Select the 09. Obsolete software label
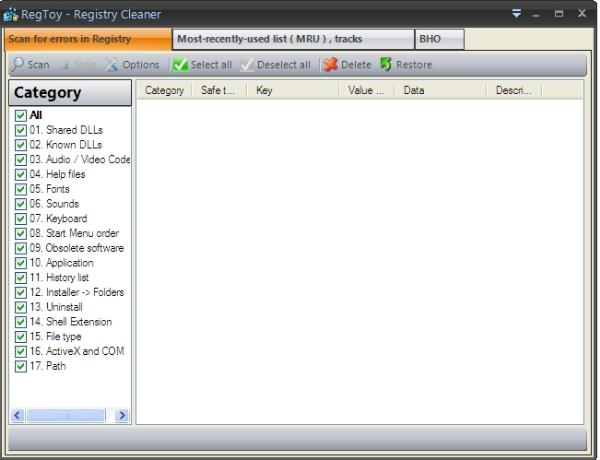 click(x=77, y=248)
